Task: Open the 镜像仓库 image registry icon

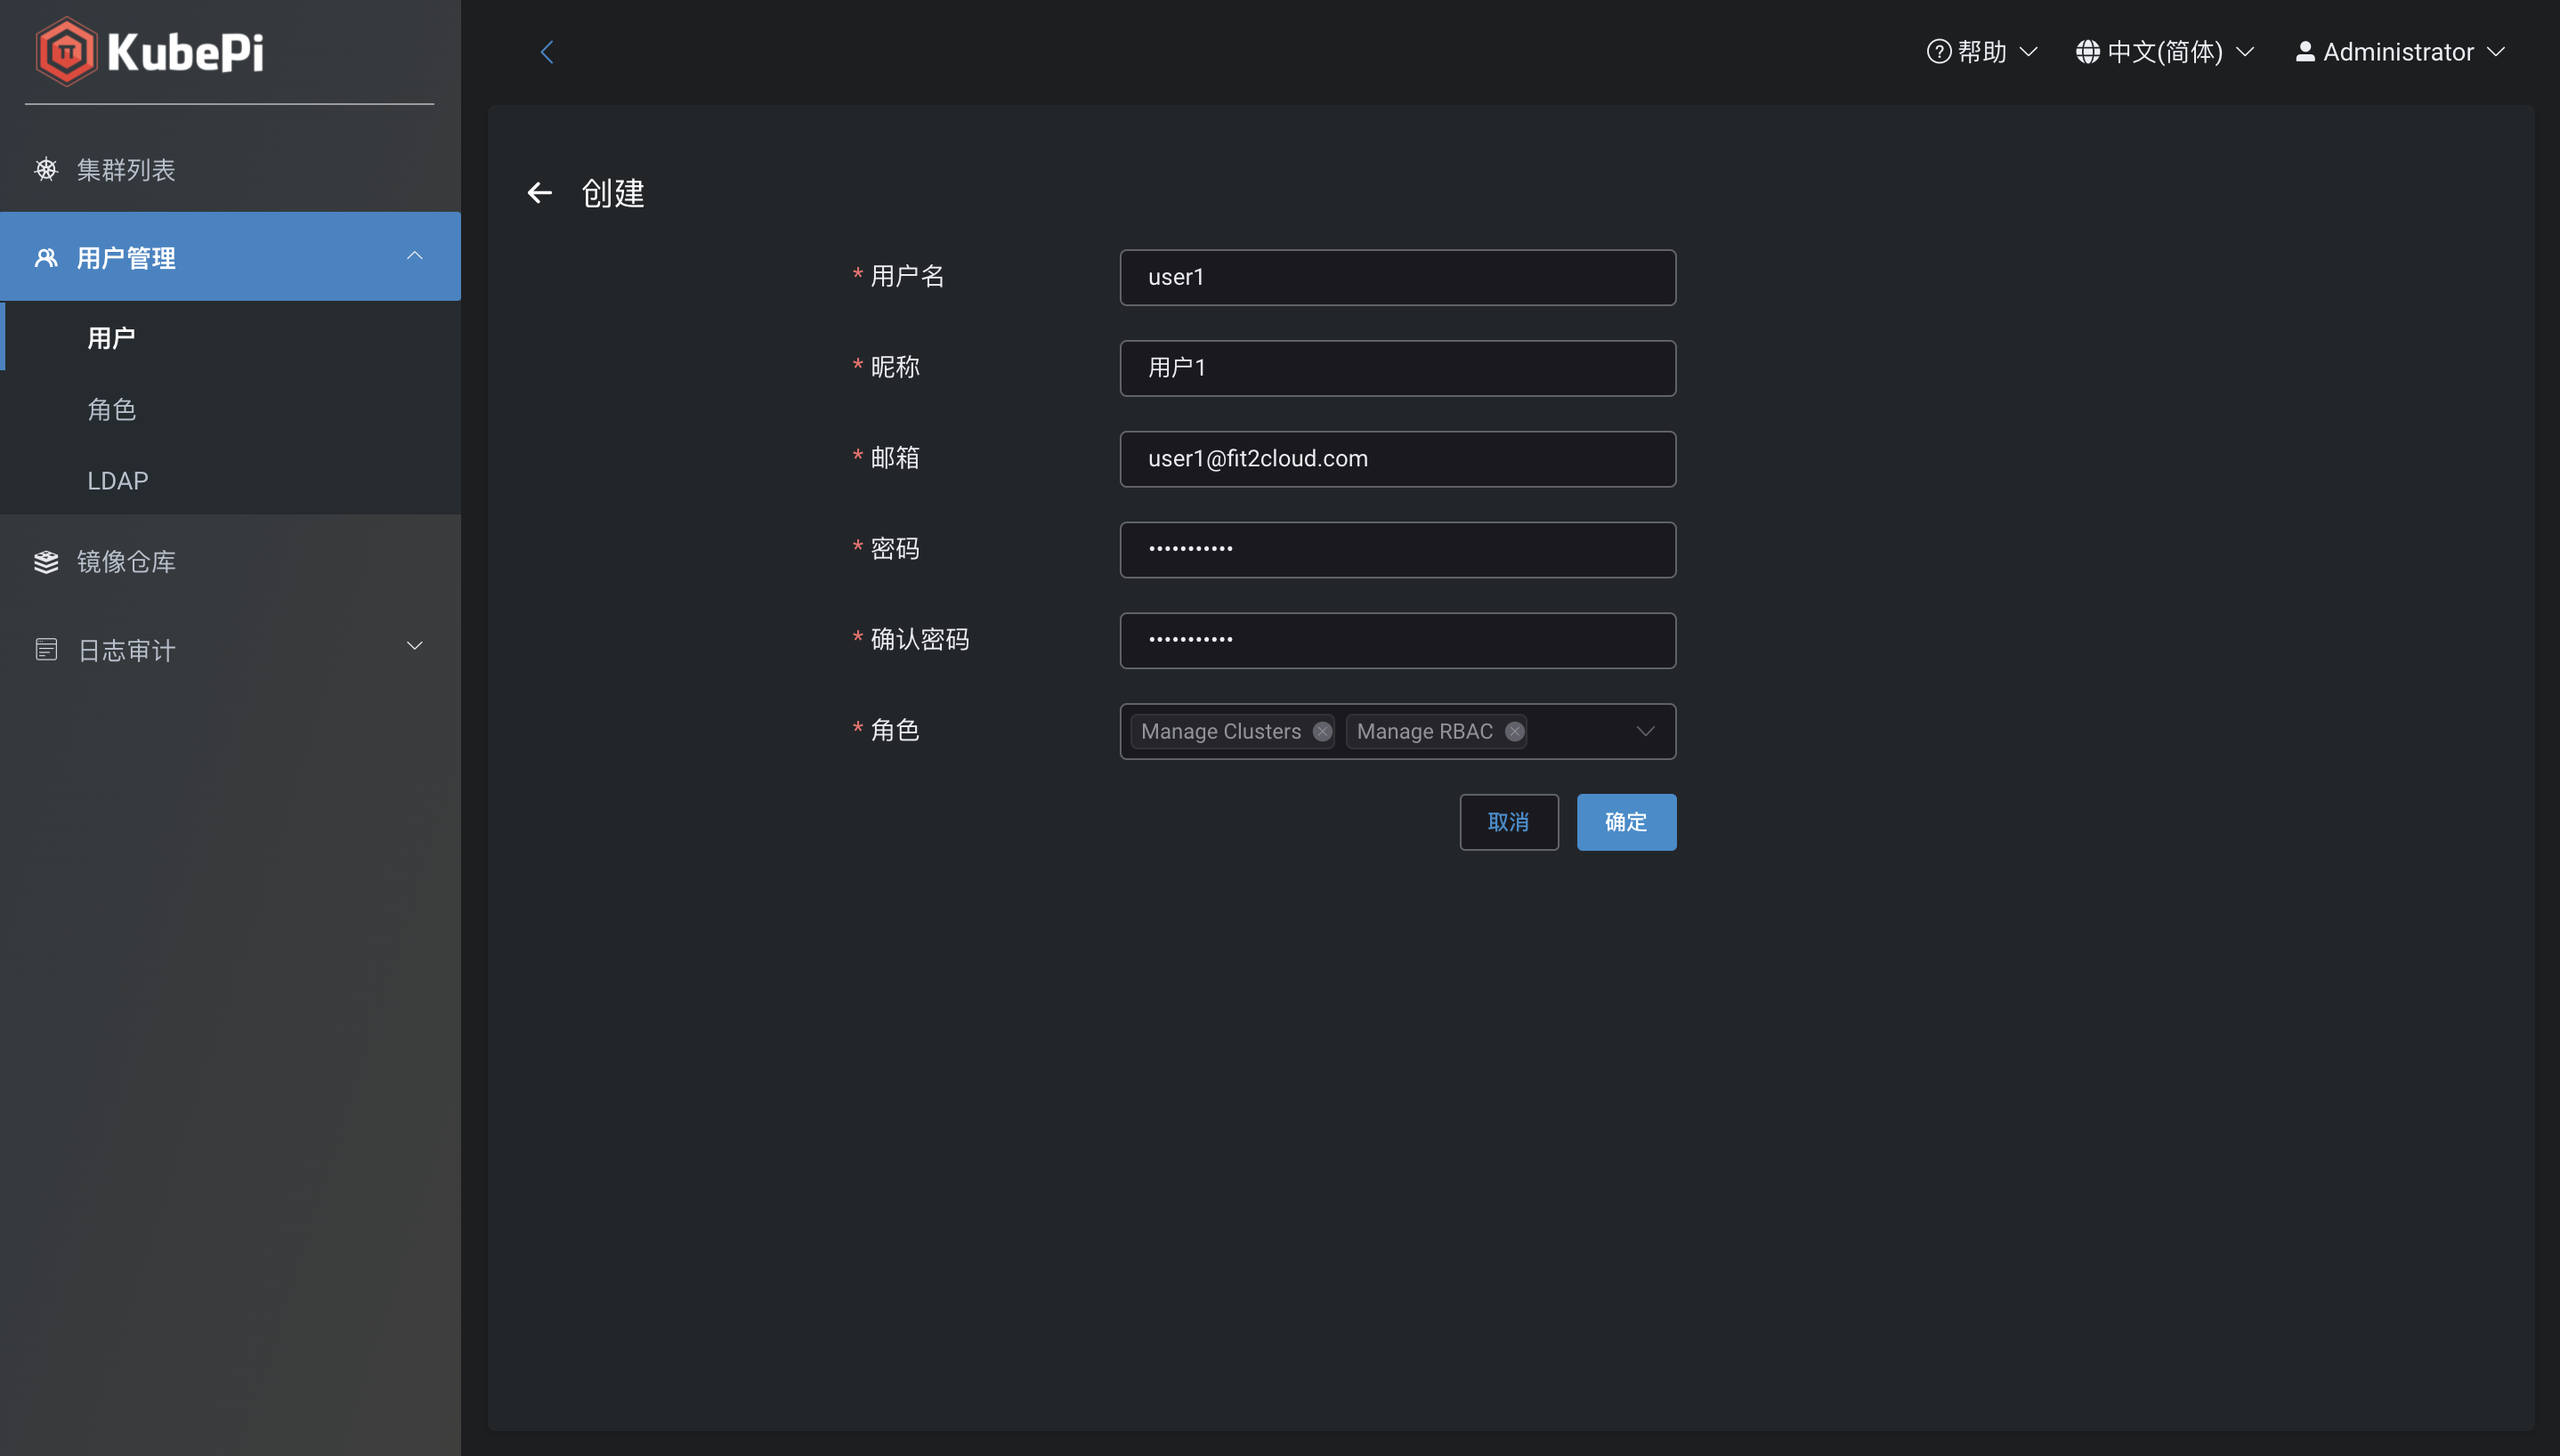Action: point(46,561)
